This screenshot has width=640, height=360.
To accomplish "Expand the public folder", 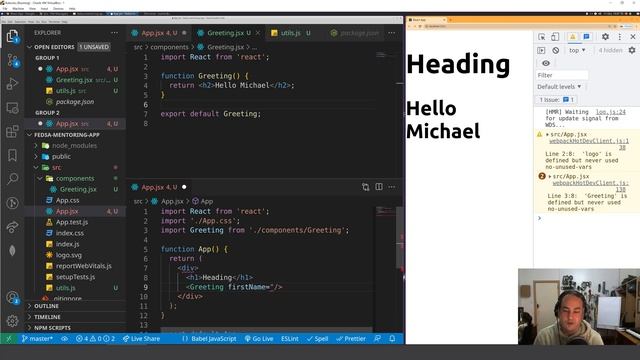I will 61,157.
